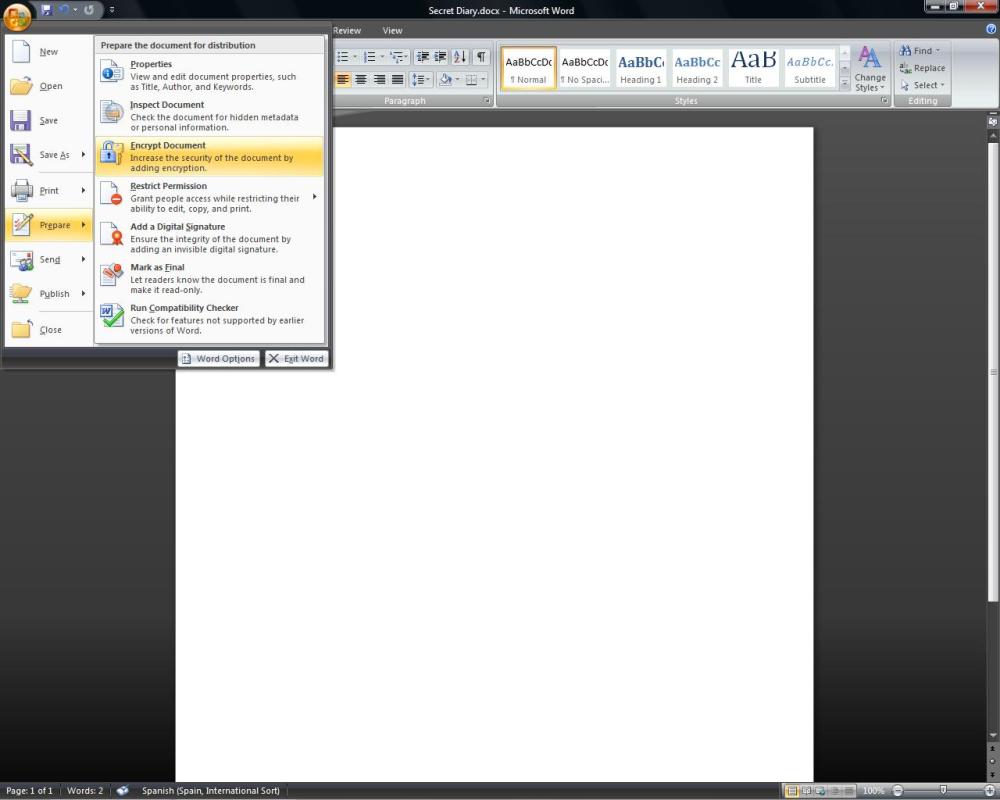Choose Save from the Office menu
The image size is (1000, 800).
48,121
